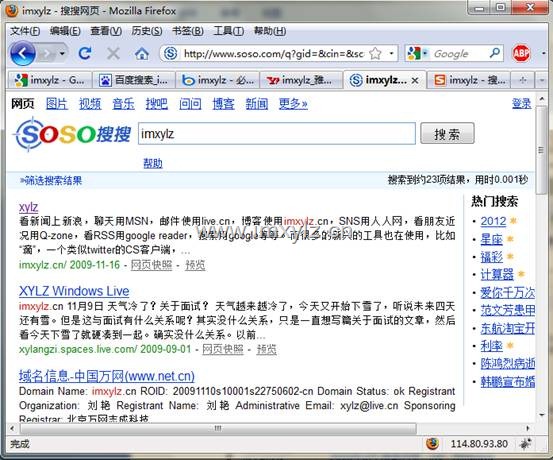Expand the »筛选搜索结果 filter link

51,181
